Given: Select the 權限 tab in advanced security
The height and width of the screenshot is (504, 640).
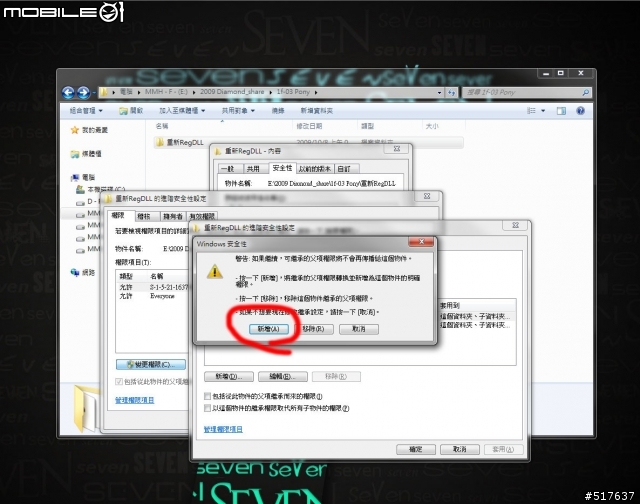Looking at the screenshot, I should pos(121,215).
